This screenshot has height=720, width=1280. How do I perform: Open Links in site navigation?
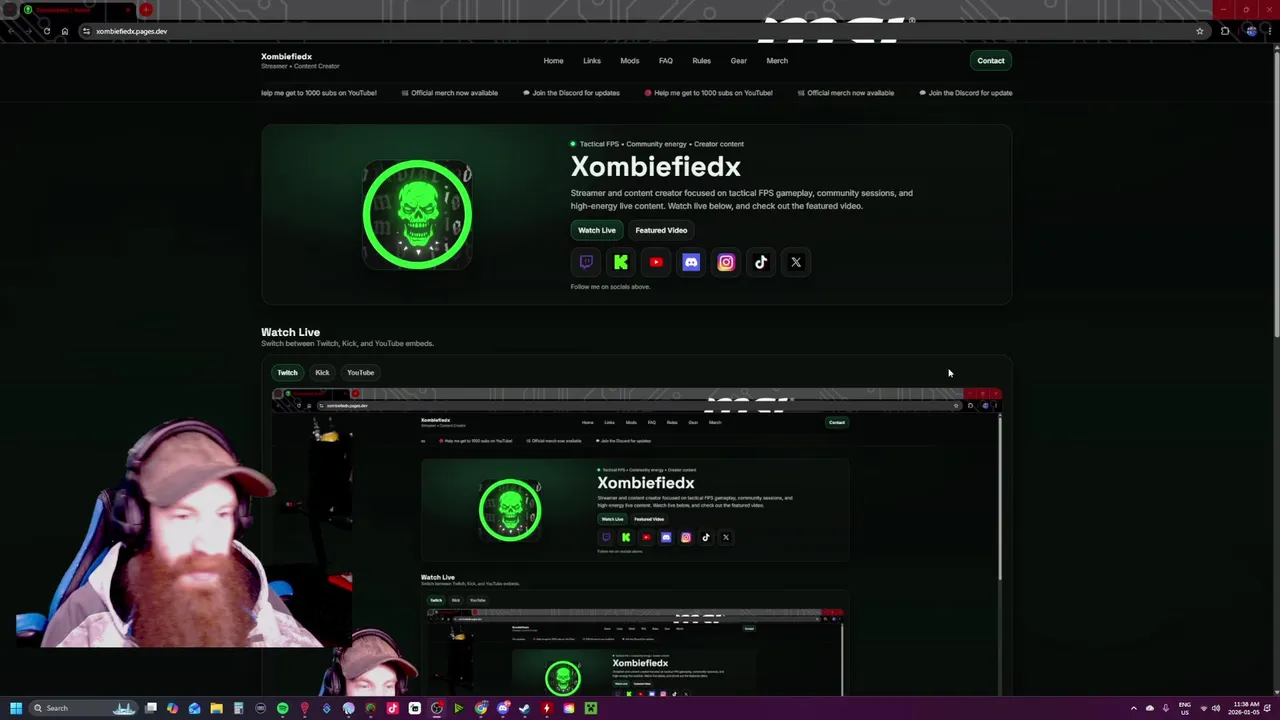[592, 60]
